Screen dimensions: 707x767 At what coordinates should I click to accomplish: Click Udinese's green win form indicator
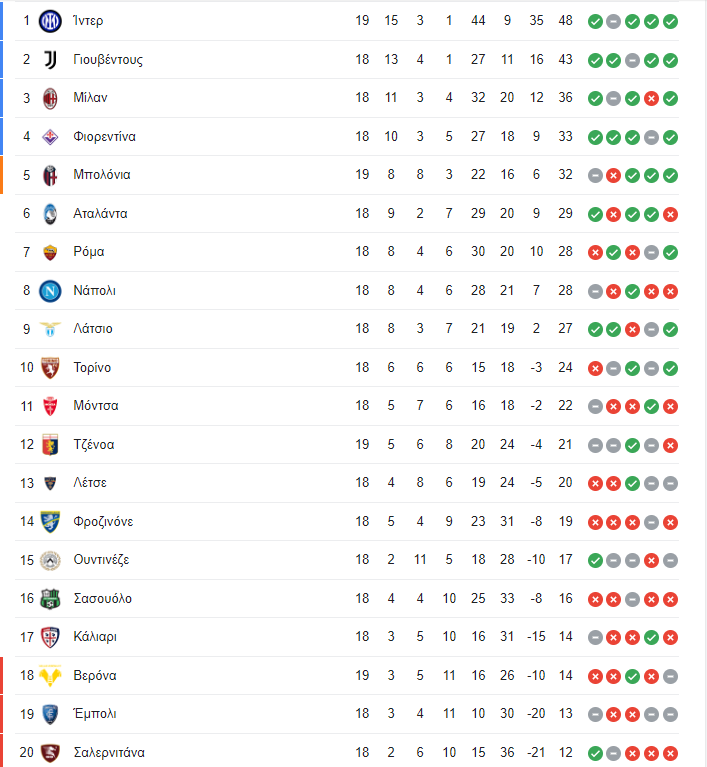(595, 561)
